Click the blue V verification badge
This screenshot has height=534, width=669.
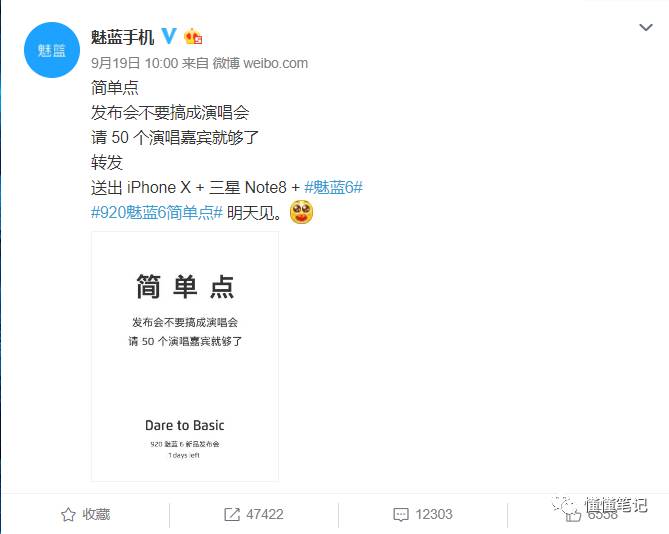point(169,36)
